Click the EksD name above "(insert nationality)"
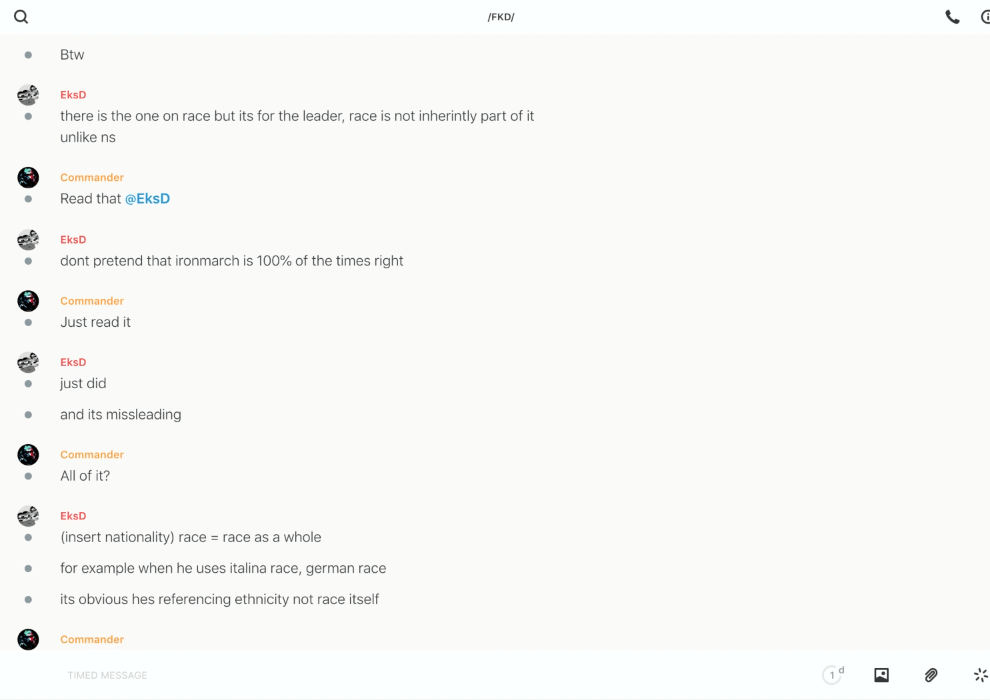The width and height of the screenshot is (990, 700). [73, 516]
